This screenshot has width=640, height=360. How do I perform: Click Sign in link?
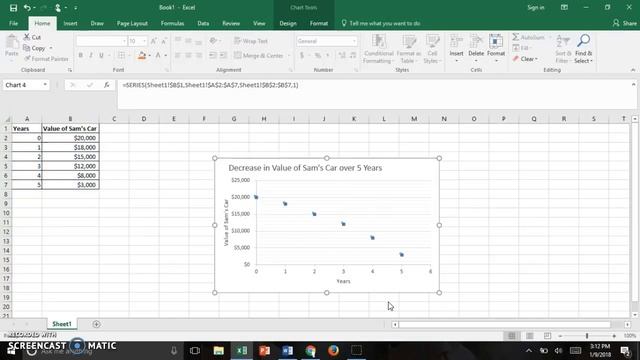point(536,8)
